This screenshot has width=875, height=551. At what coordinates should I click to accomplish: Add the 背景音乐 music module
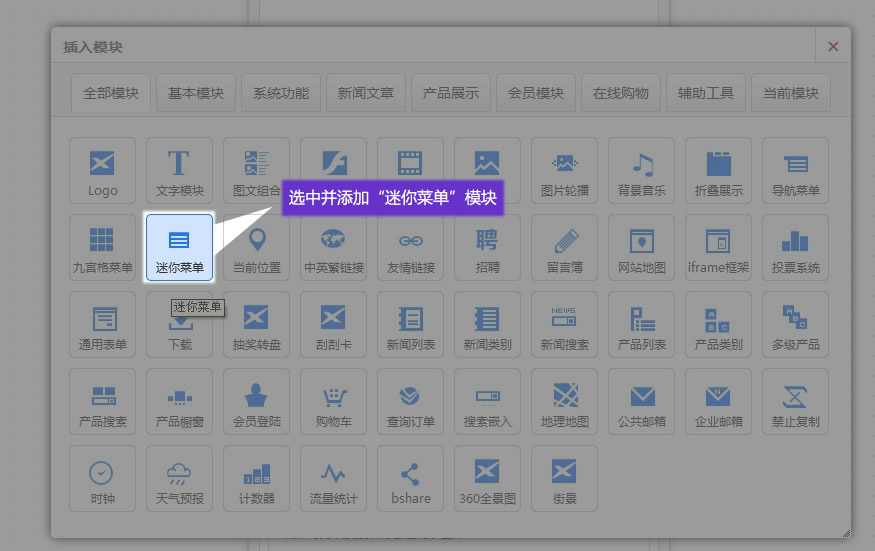(x=641, y=170)
